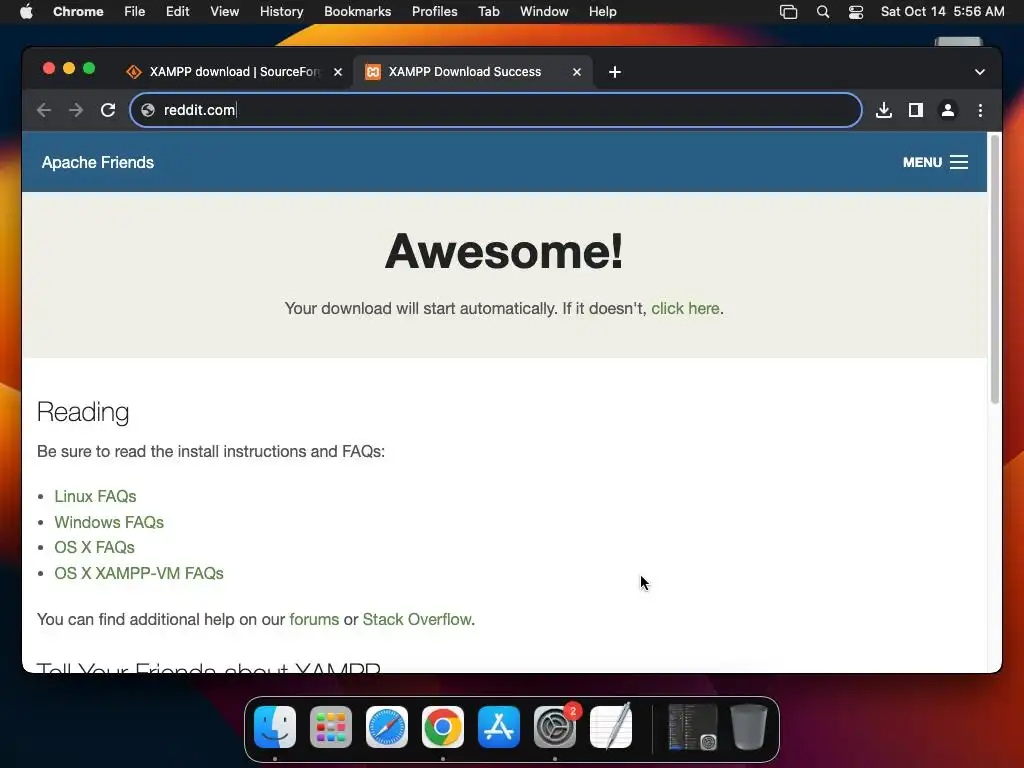
Task: Click the 'Reading' section heading
Action: click(83, 413)
